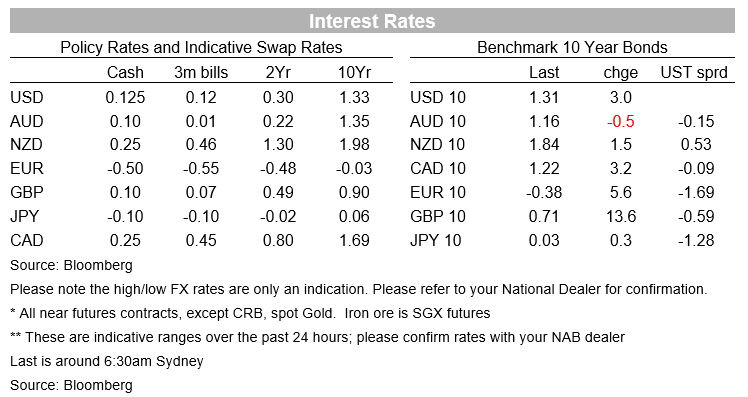Click the Last is around 6:30am Sydney note

tap(106, 361)
